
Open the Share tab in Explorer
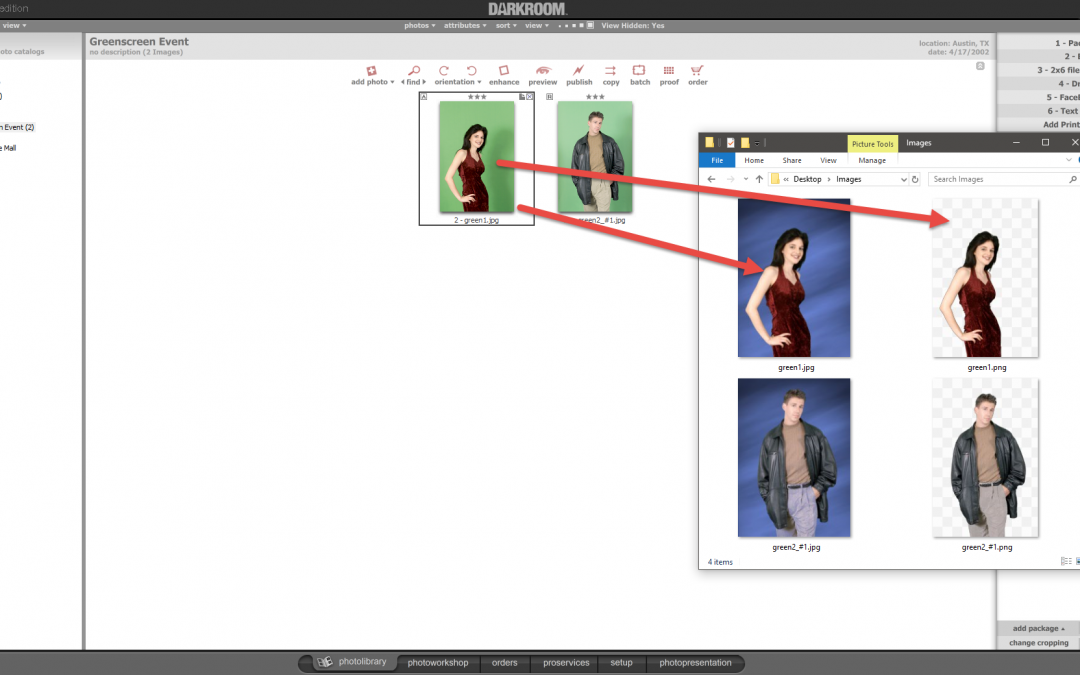pos(791,160)
